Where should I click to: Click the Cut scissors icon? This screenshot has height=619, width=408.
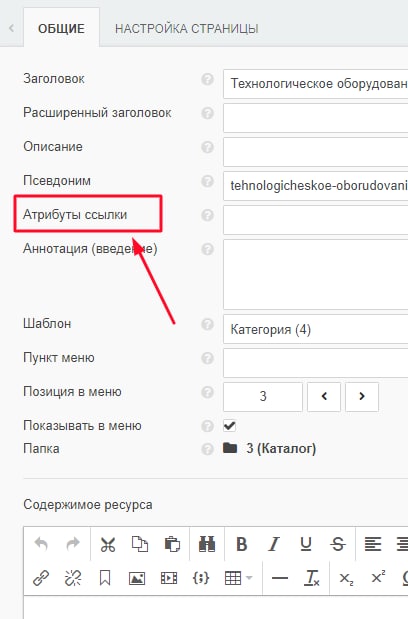107,544
